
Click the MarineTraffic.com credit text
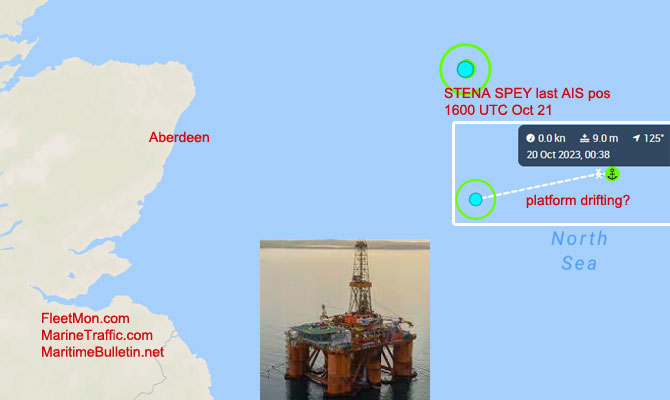coord(97,335)
